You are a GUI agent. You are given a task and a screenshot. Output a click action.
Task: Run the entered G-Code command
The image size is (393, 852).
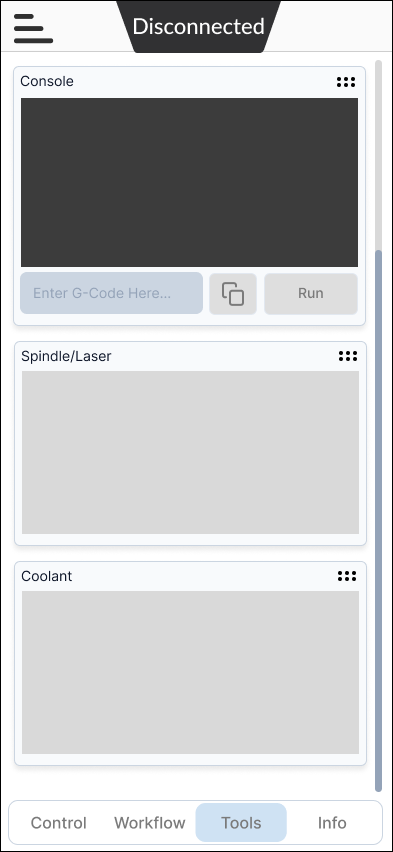pos(311,293)
